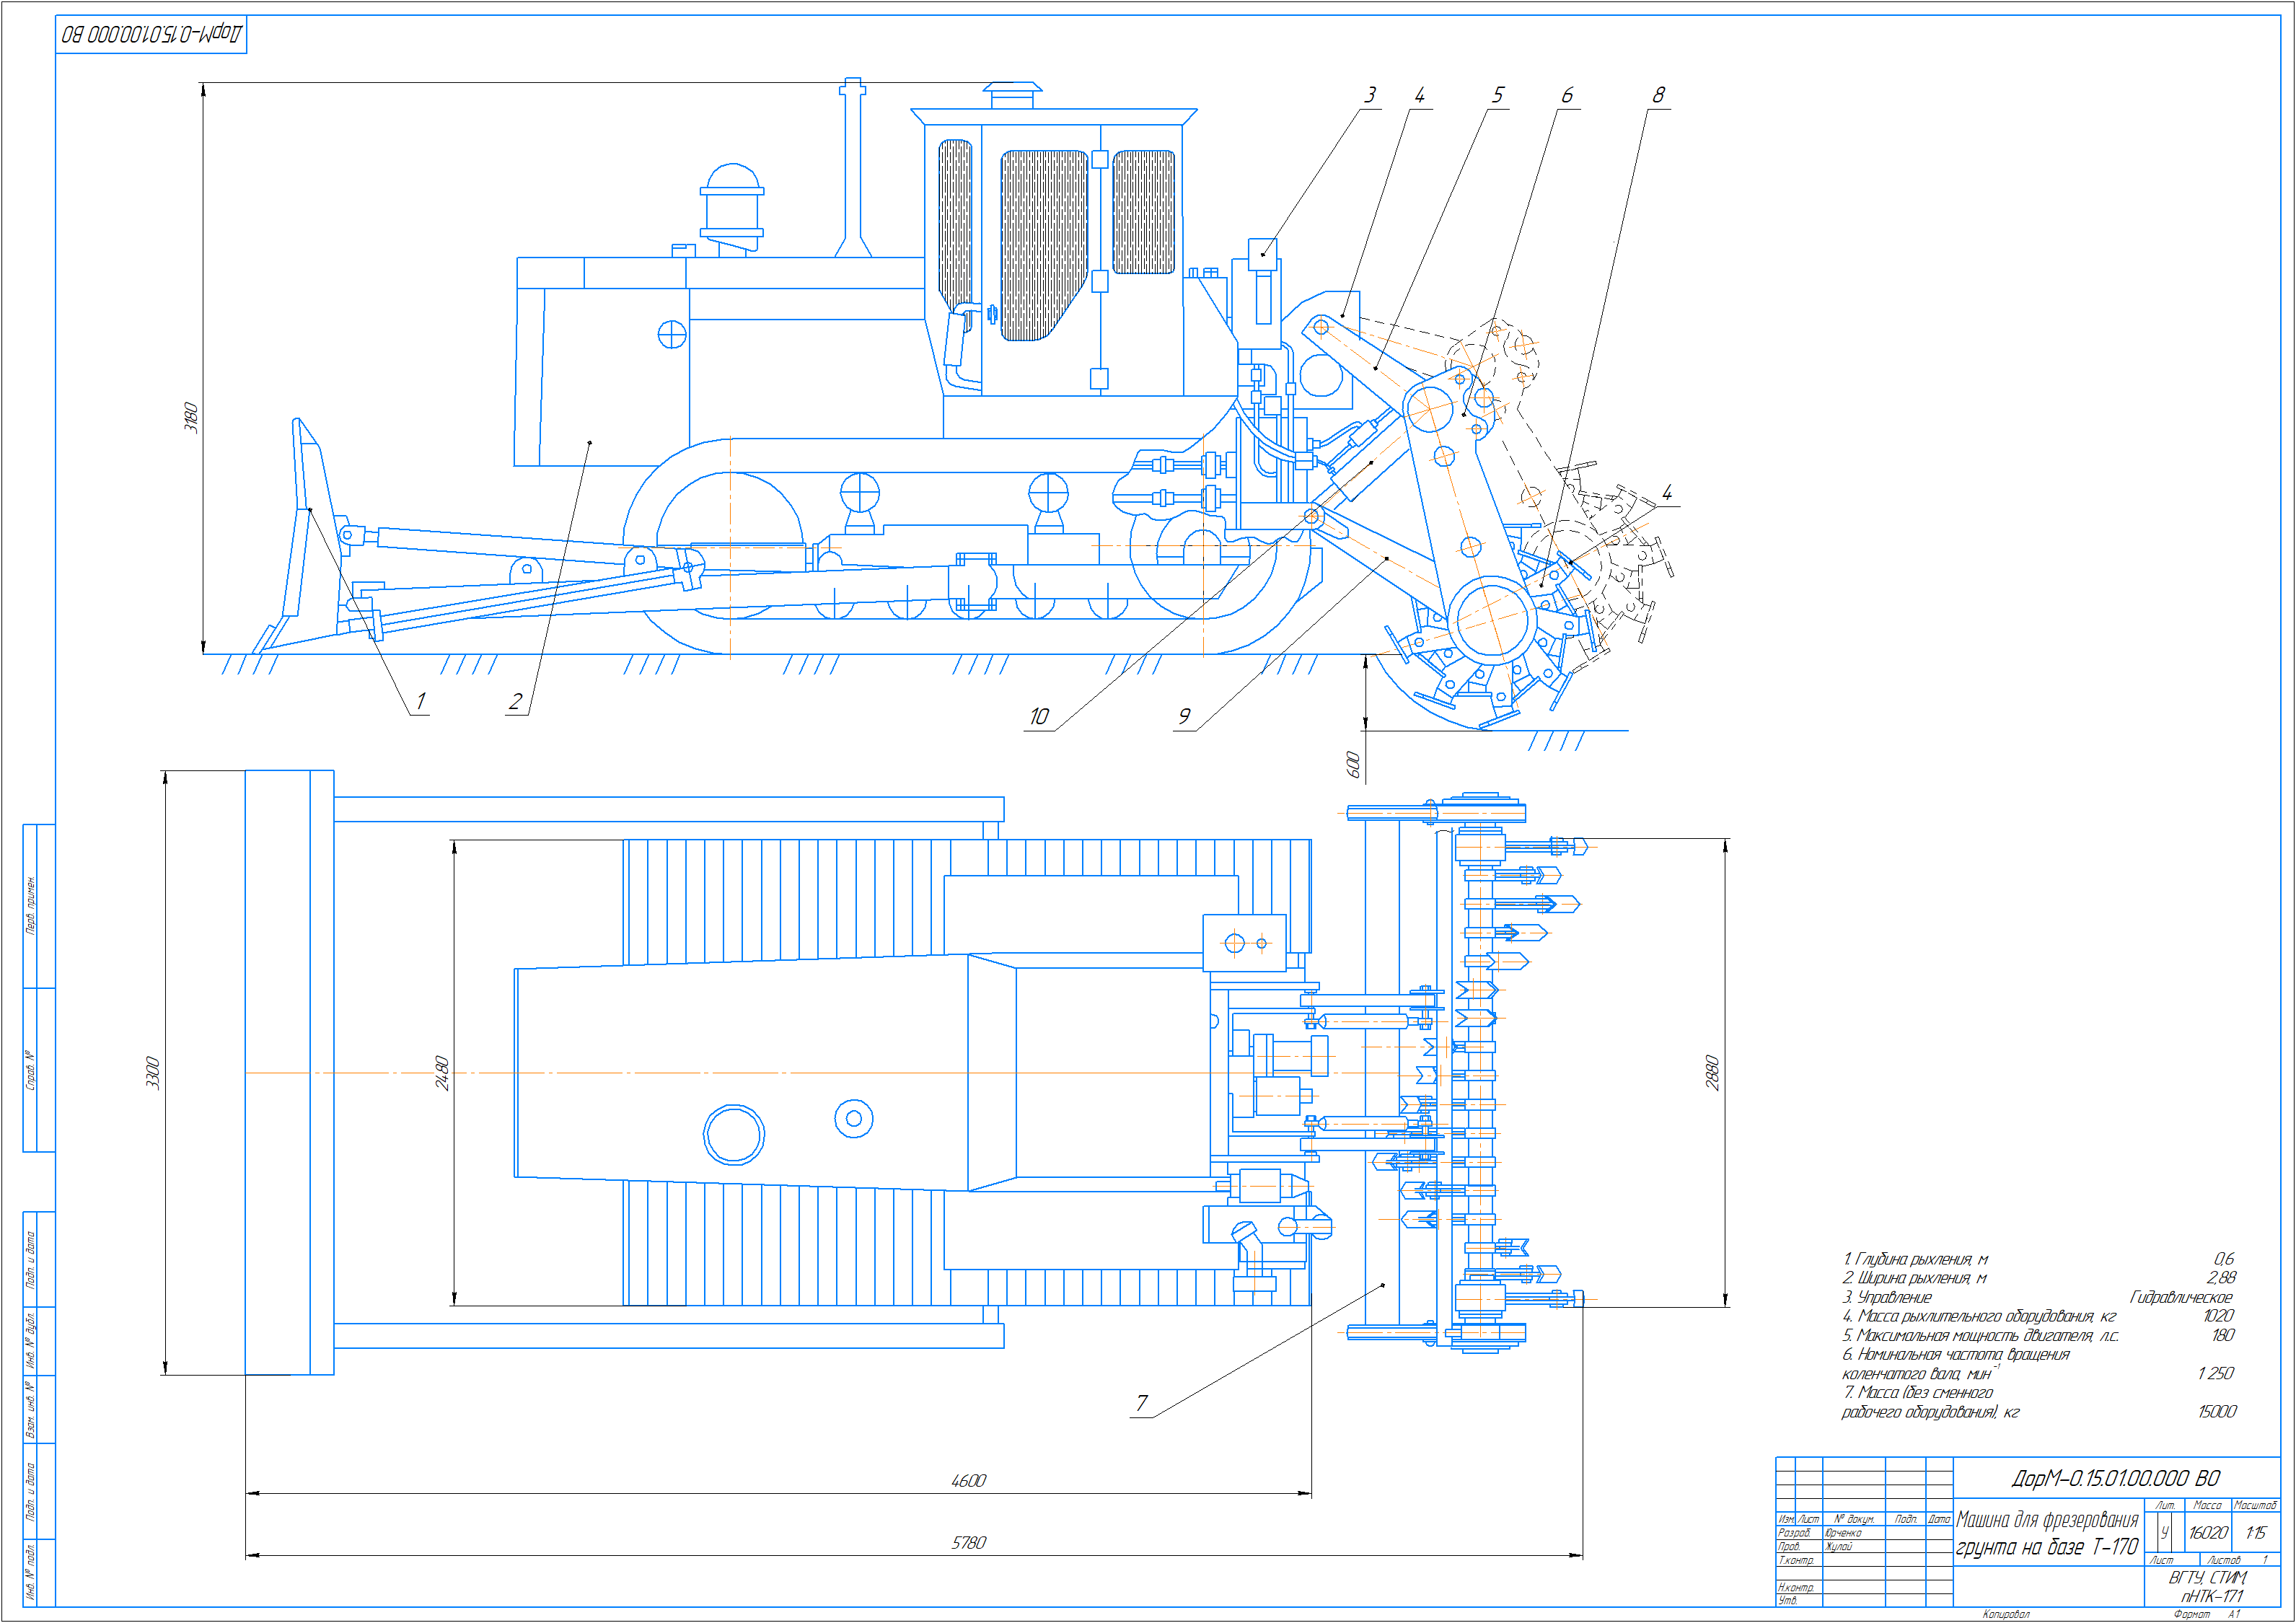The image size is (2296, 1623).
Task: Click callout number 9 label
Action: pyautogui.click(x=1184, y=716)
